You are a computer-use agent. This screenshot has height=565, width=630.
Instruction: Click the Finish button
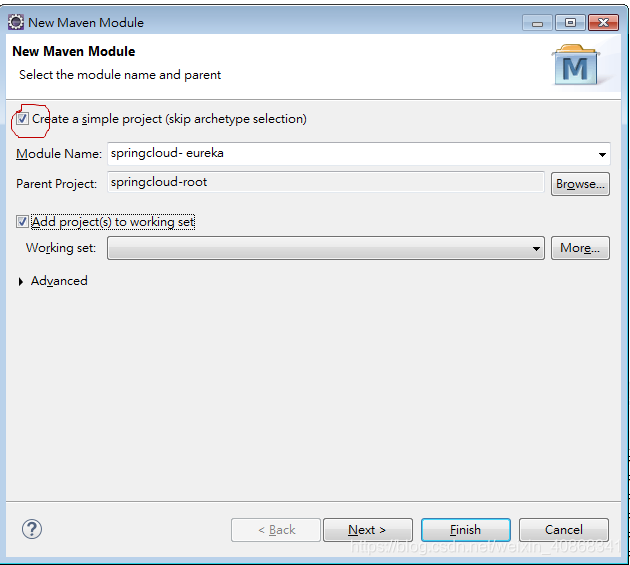pos(466,530)
